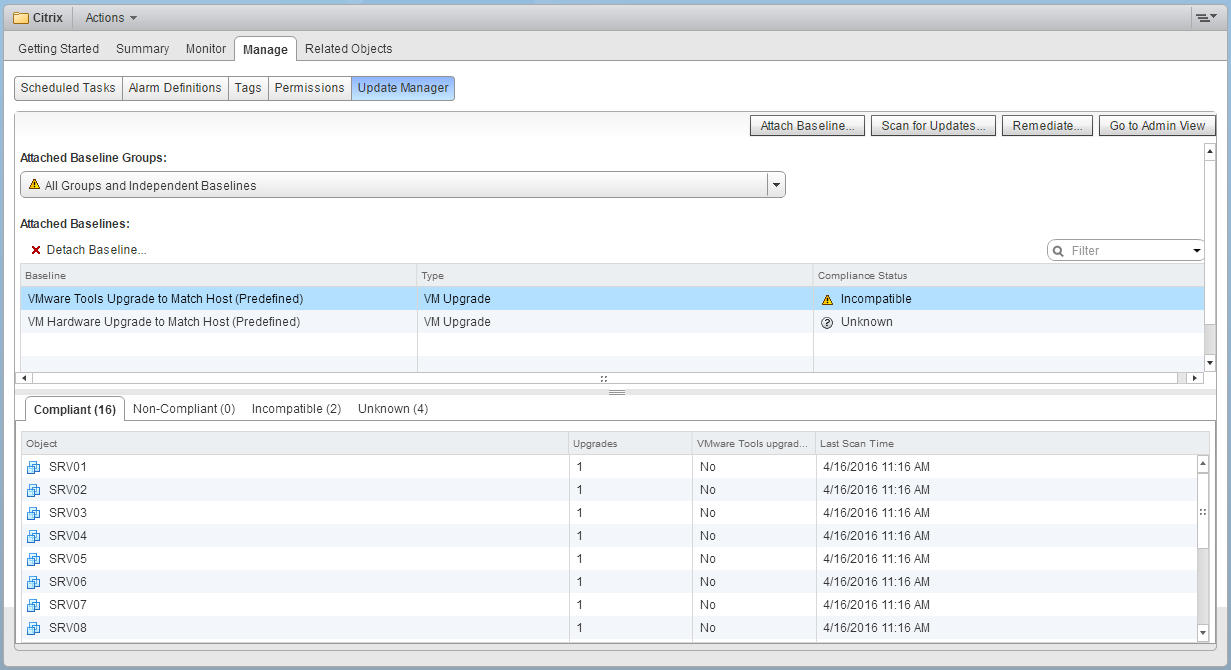Click the VM icon next to SRV01
Image resolution: width=1231 pixels, height=670 pixels.
[33, 467]
